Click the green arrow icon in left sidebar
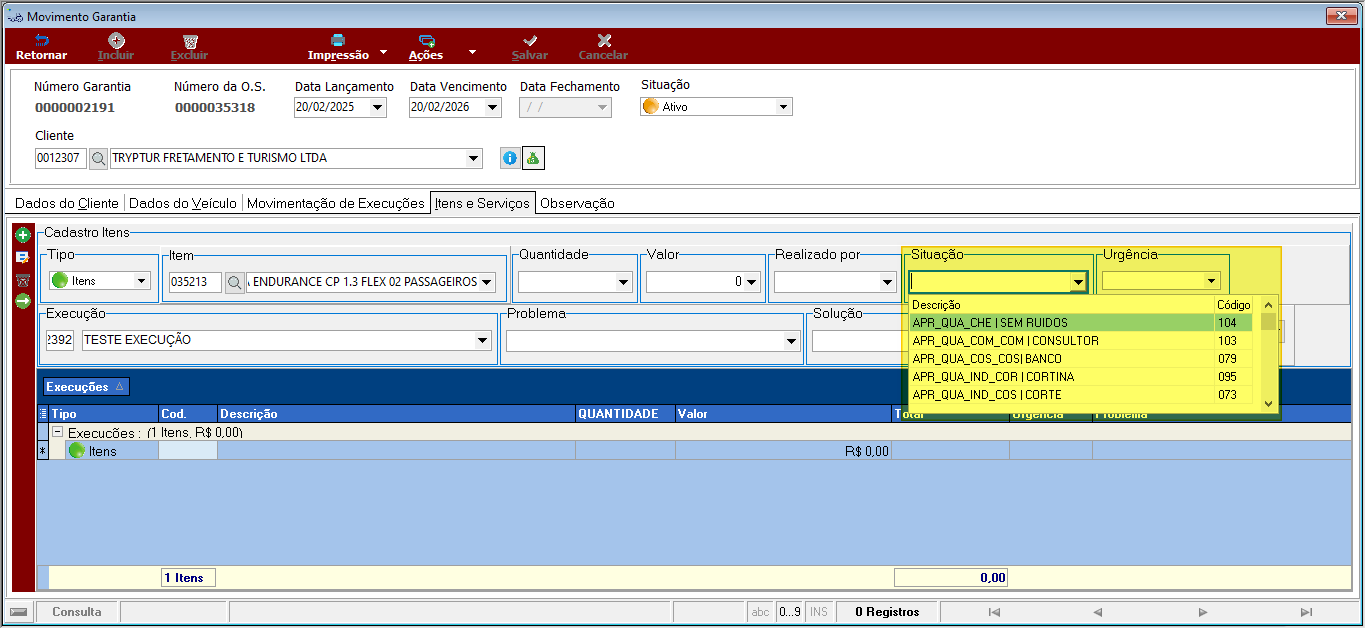 [23, 301]
